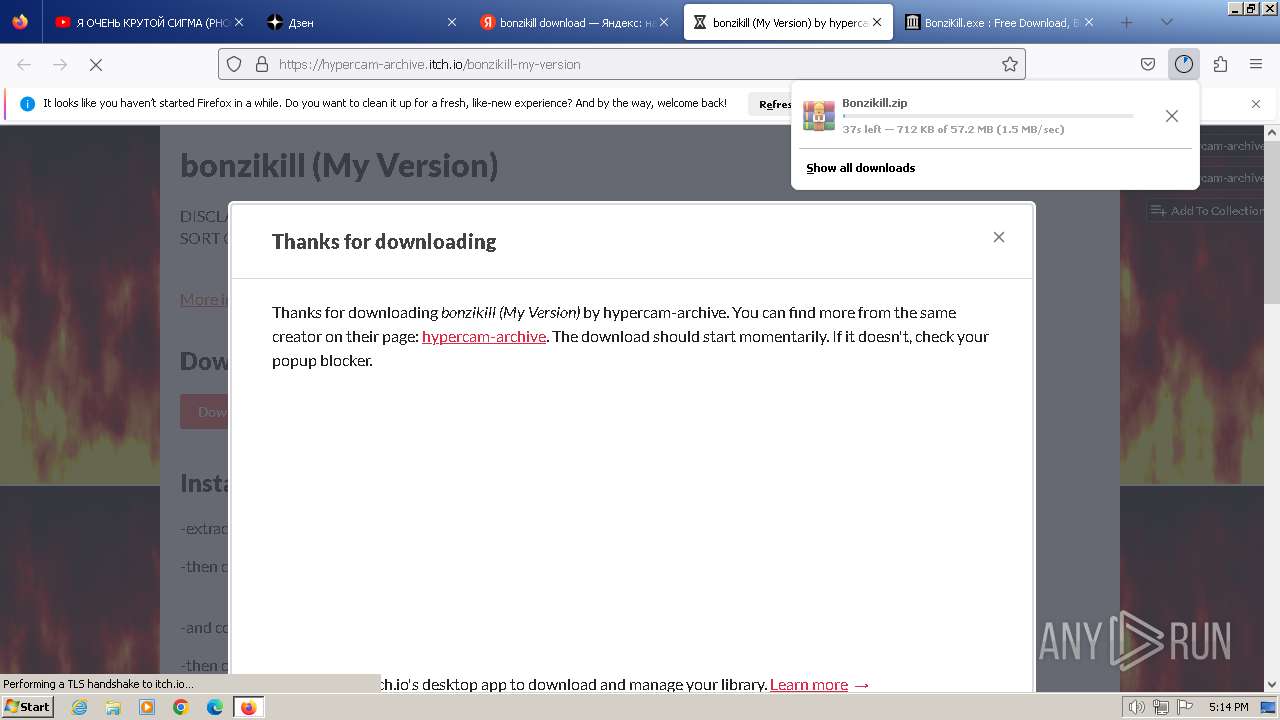This screenshot has width=1280, height=720.
Task: Close the BonziKill.exe archive tab
Action: [x=1088, y=22]
